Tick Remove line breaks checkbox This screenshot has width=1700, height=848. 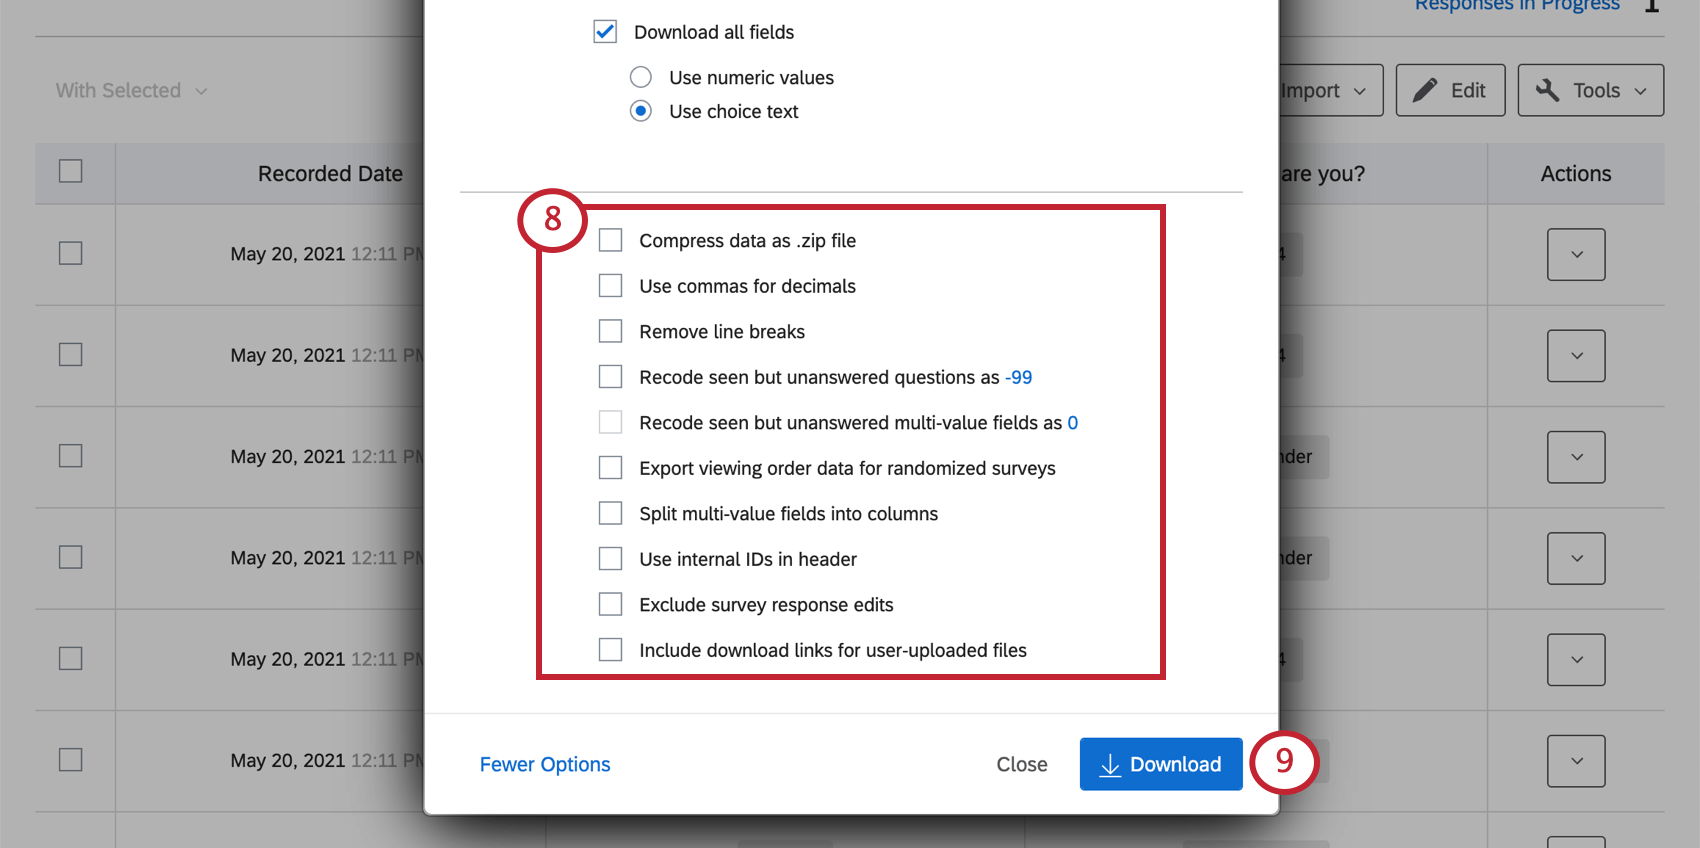point(610,331)
